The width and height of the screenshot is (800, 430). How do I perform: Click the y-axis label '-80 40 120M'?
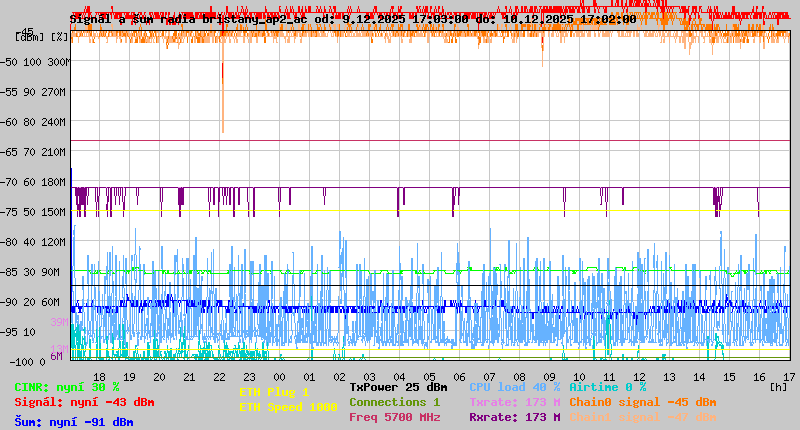(33, 242)
